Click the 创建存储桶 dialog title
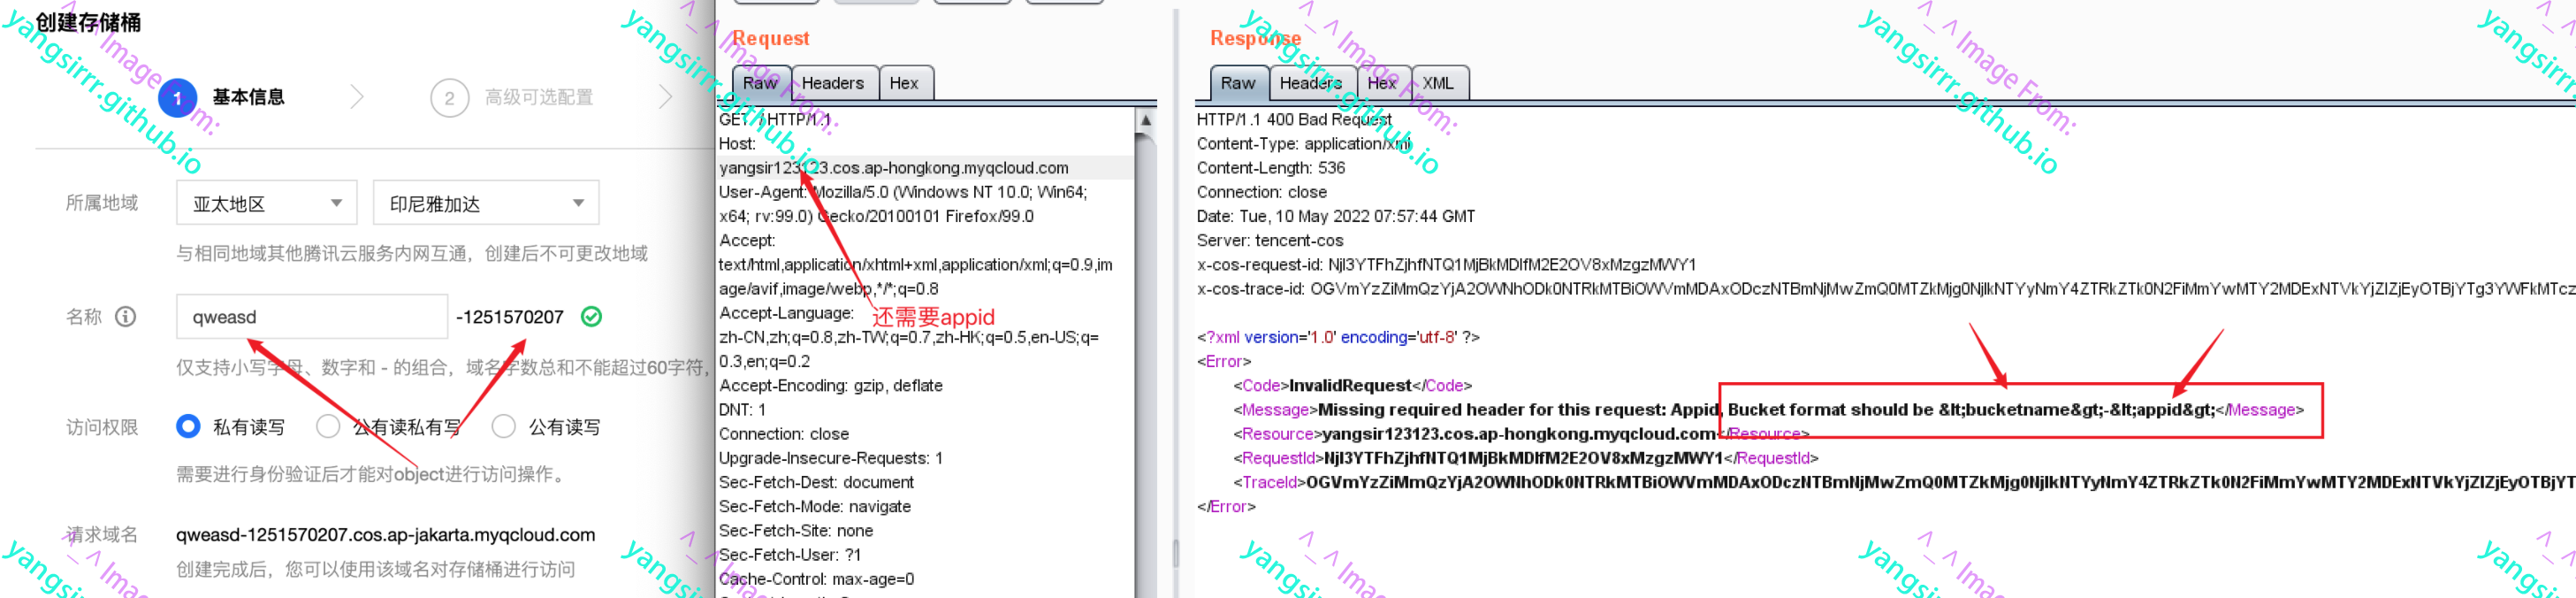The image size is (2576, 598). 88,22
